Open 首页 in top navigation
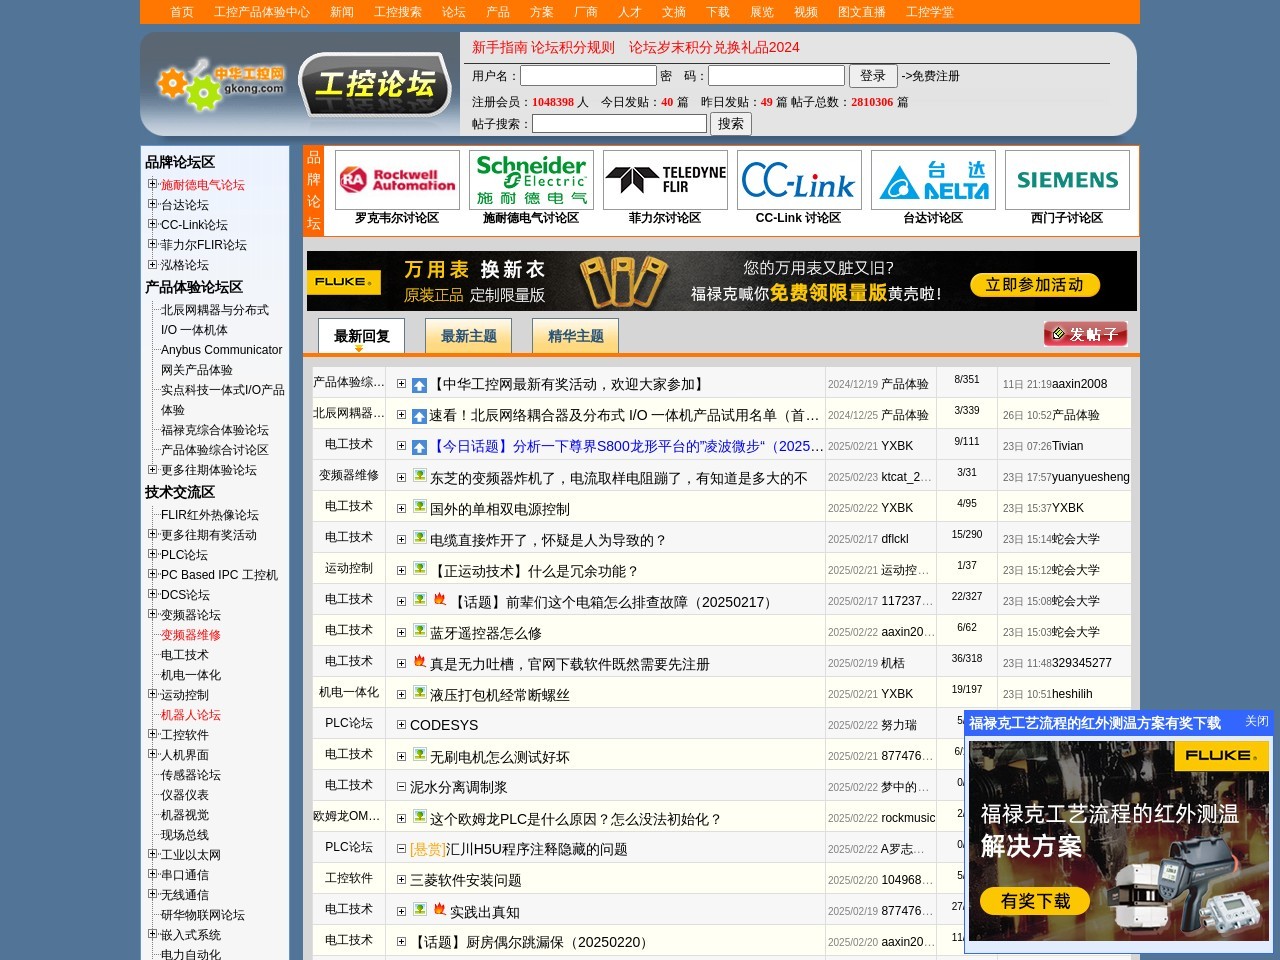 tap(182, 12)
